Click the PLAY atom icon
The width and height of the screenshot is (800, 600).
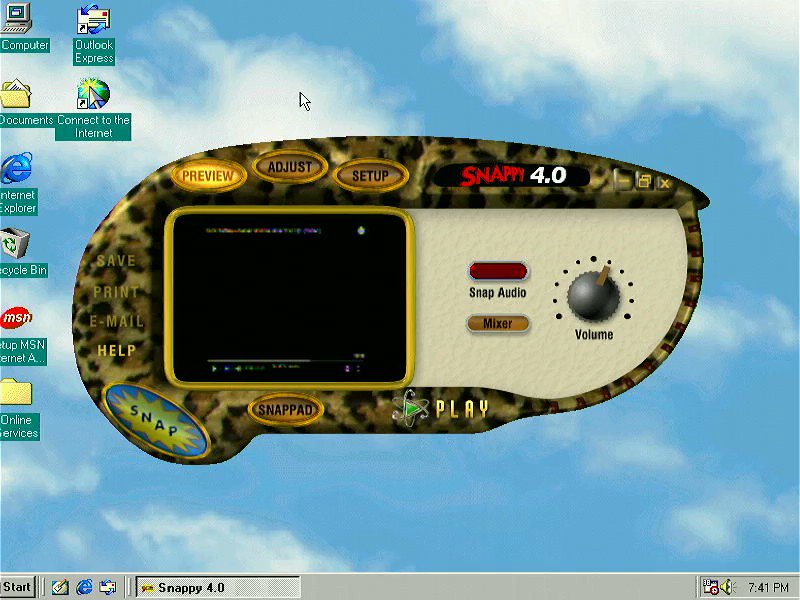click(x=410, y=409)
